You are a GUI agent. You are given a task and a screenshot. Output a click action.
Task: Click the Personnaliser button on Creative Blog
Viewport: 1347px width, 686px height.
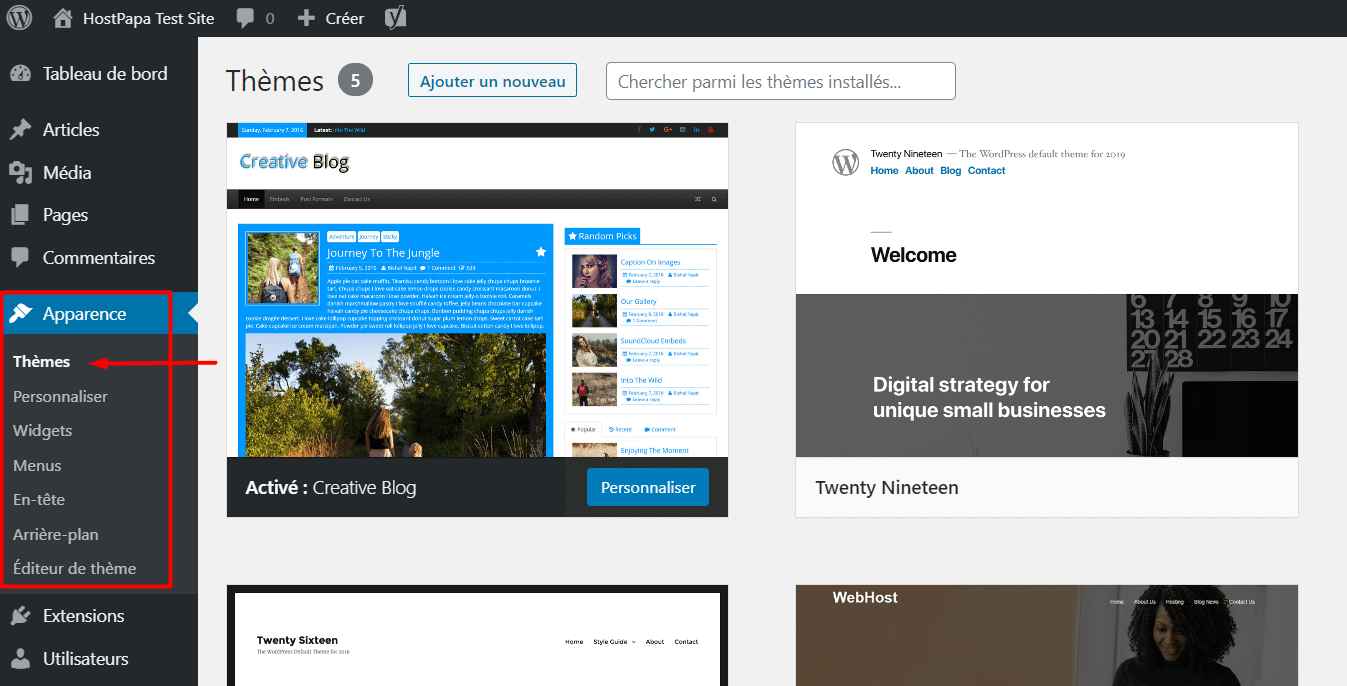tap(648, 487)
